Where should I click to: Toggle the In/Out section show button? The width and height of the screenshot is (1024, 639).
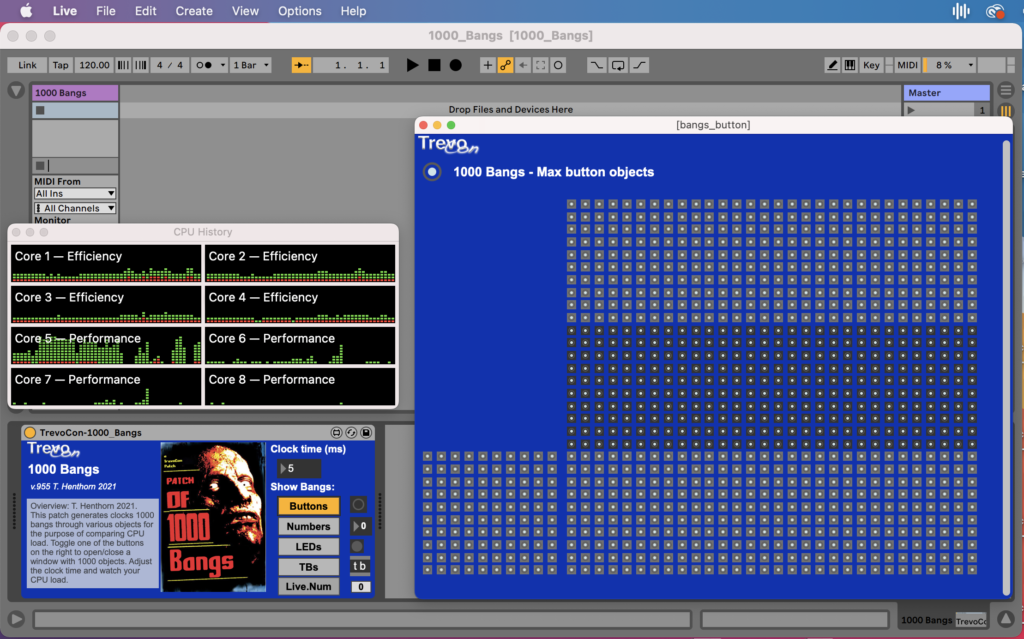coord(1006,91)
